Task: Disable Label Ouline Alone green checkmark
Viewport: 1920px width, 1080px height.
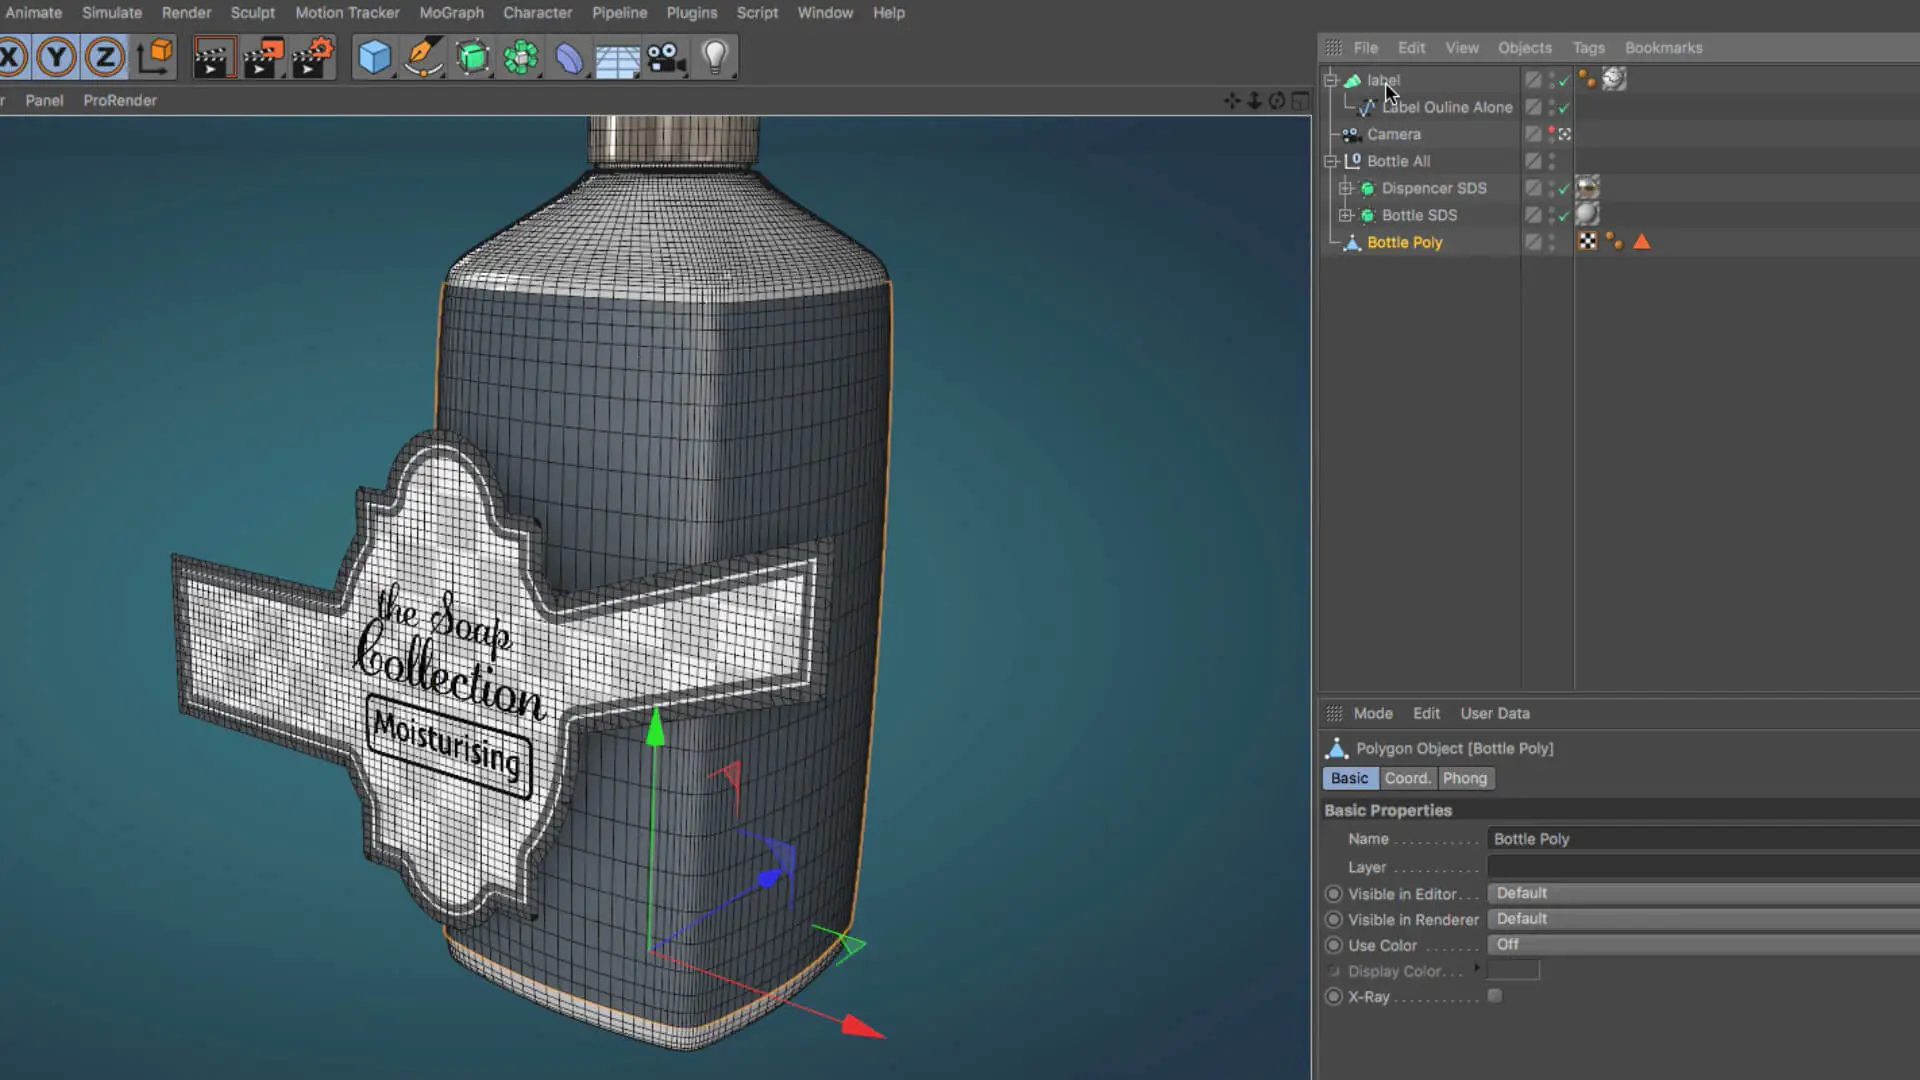Action: (x=1565, y=108)
